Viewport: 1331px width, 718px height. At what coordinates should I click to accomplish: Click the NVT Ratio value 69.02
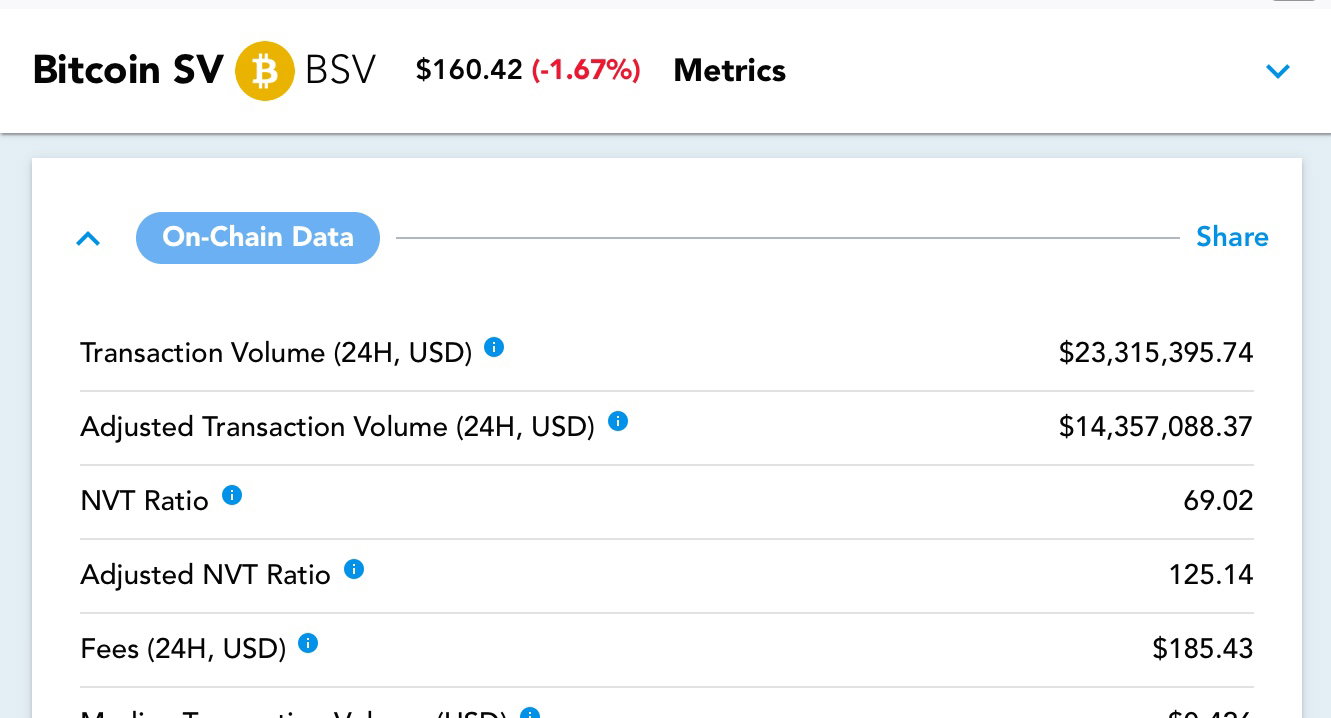1218,500
